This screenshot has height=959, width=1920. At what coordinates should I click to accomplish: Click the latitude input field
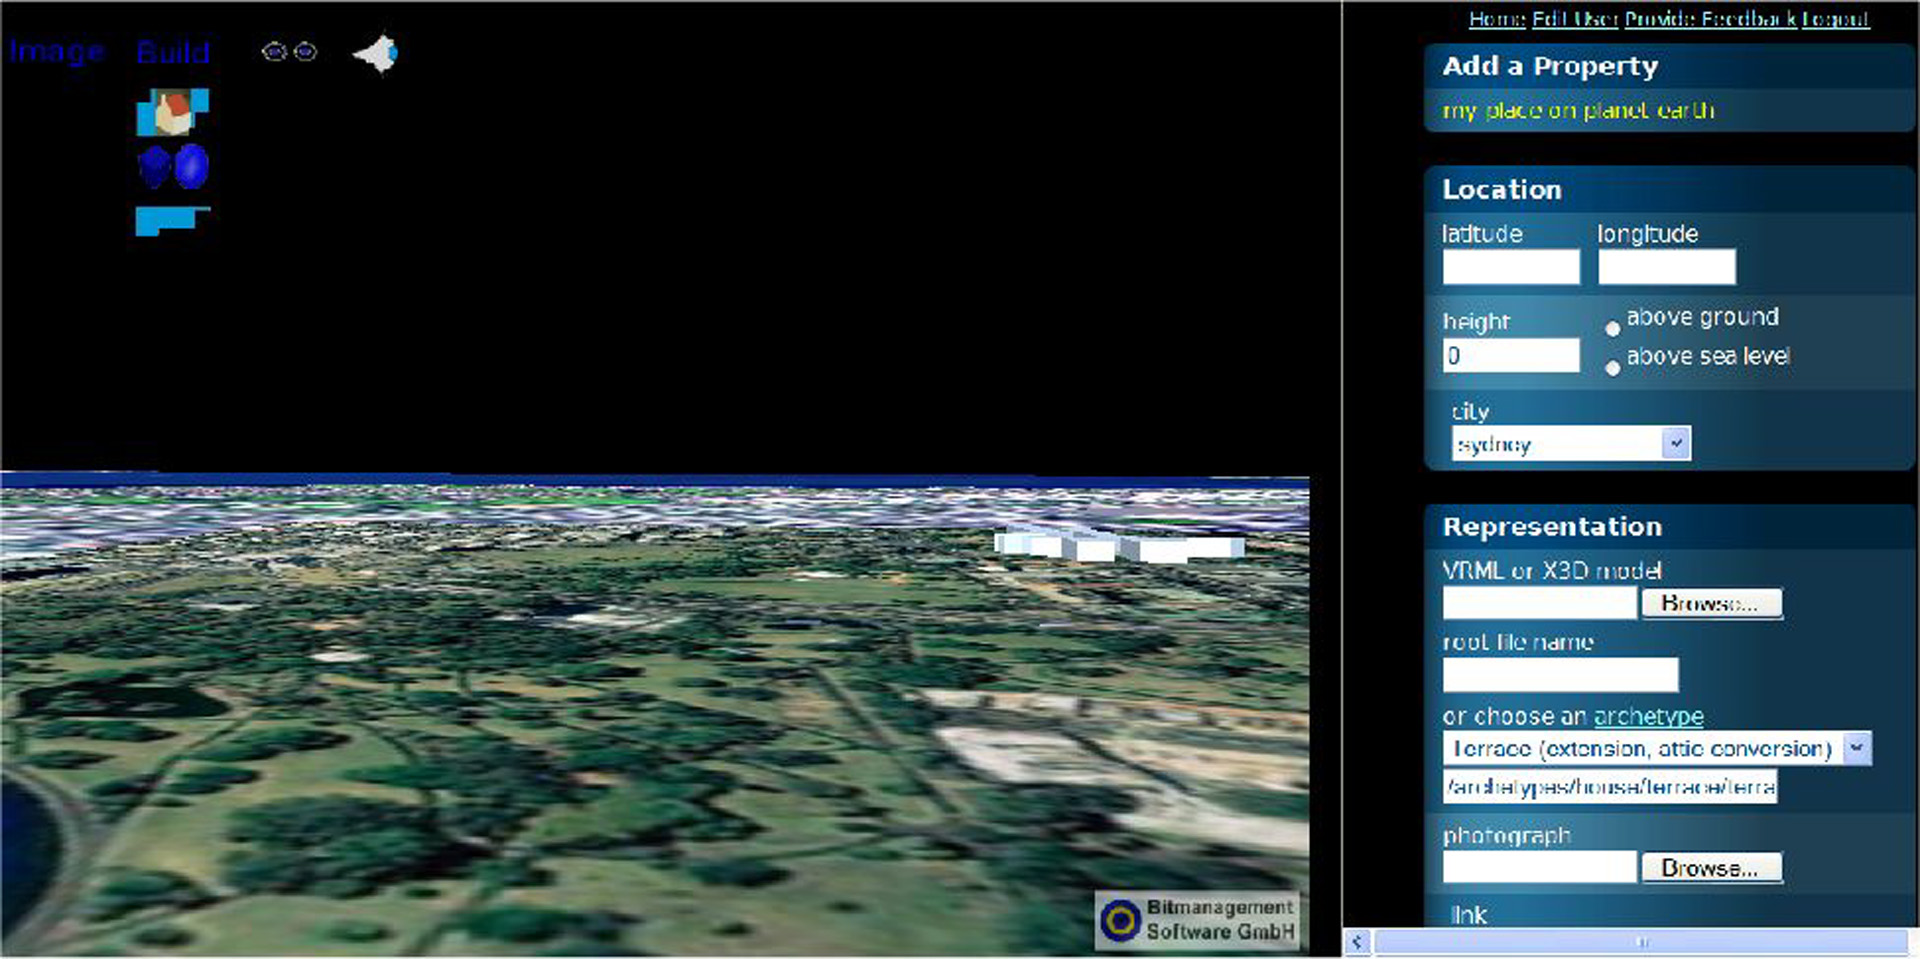coord(1510,267)
